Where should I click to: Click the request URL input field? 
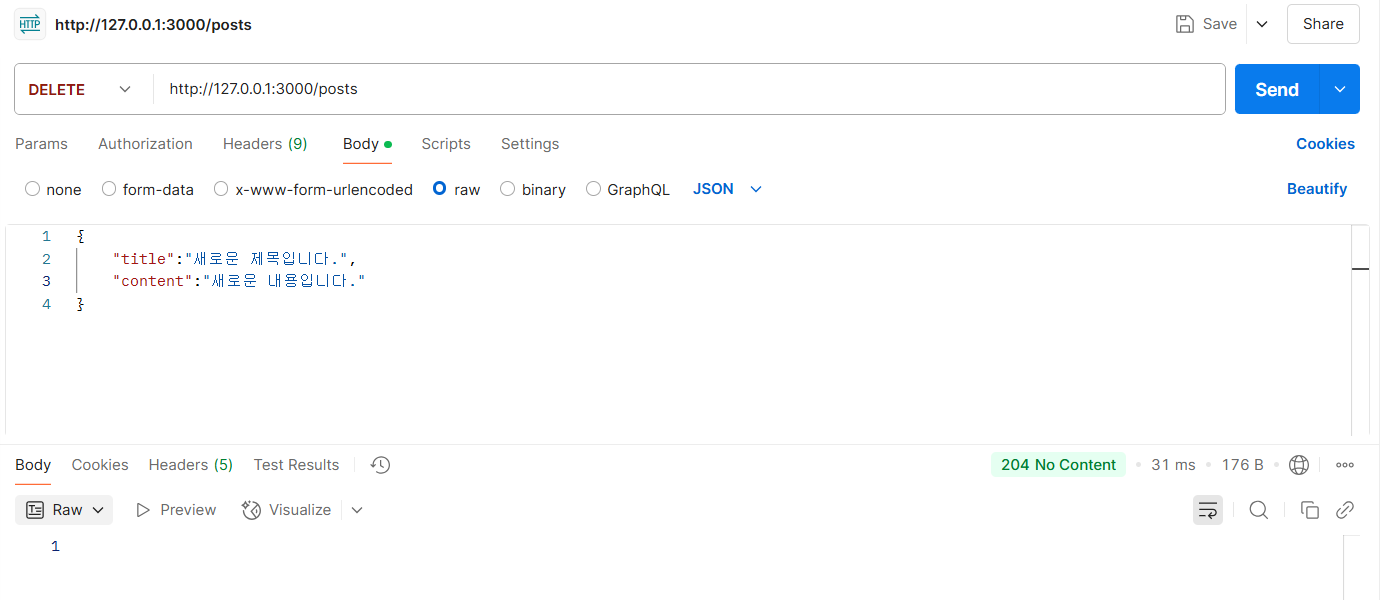click(690, 89)
